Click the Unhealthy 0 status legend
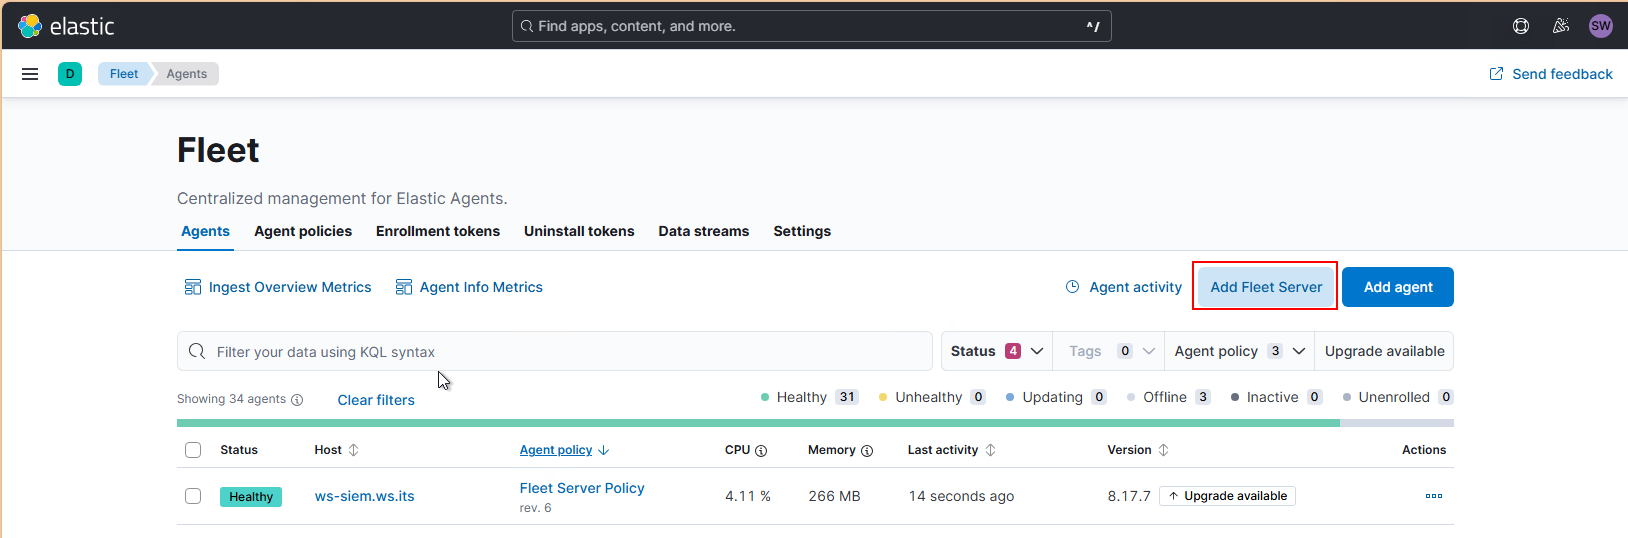Screen dimensions: 1628x538 point(932,397)
